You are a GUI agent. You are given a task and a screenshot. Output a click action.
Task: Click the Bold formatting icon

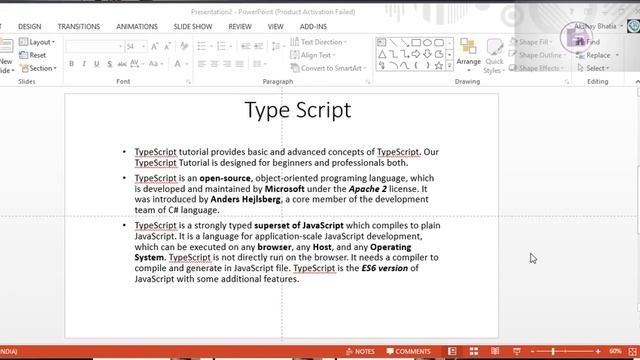(x=71, y=64)
